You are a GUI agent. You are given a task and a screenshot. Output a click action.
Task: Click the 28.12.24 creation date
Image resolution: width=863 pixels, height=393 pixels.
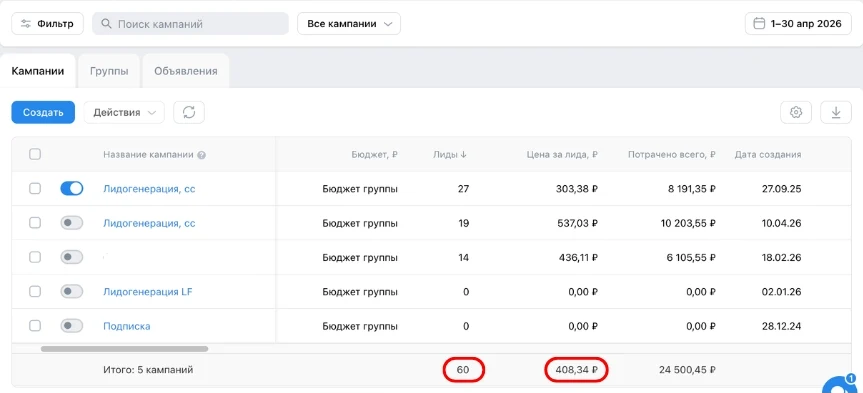pyautogui.click(x=783, y=326)
